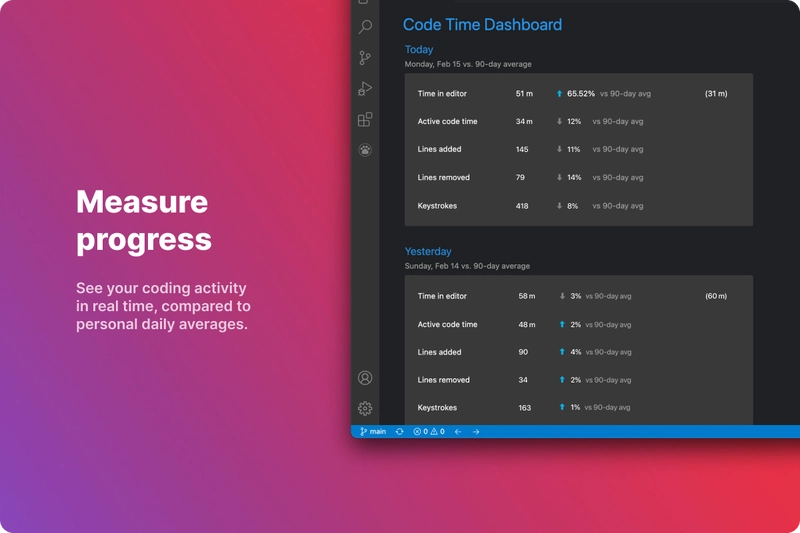Click the 145 lines added value

click(522, 149)
